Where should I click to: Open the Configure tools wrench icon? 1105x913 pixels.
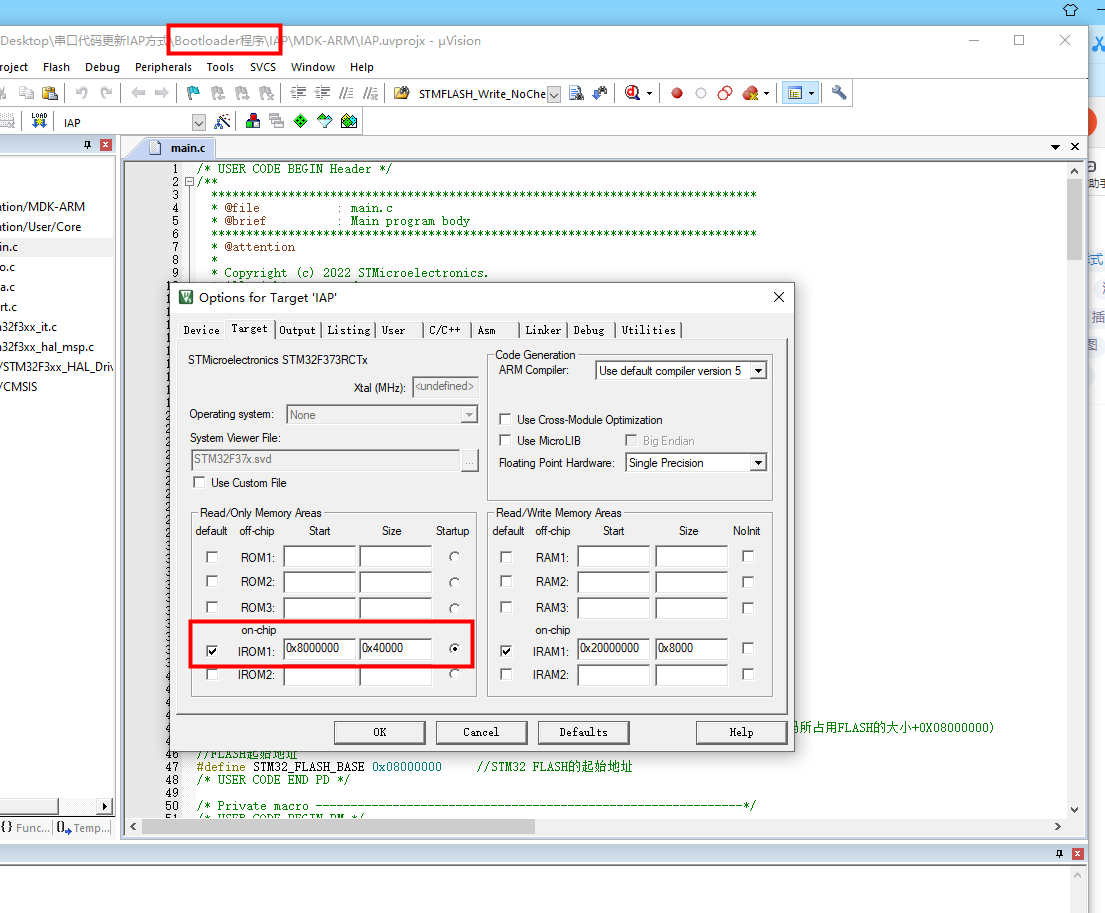point(837,91)
